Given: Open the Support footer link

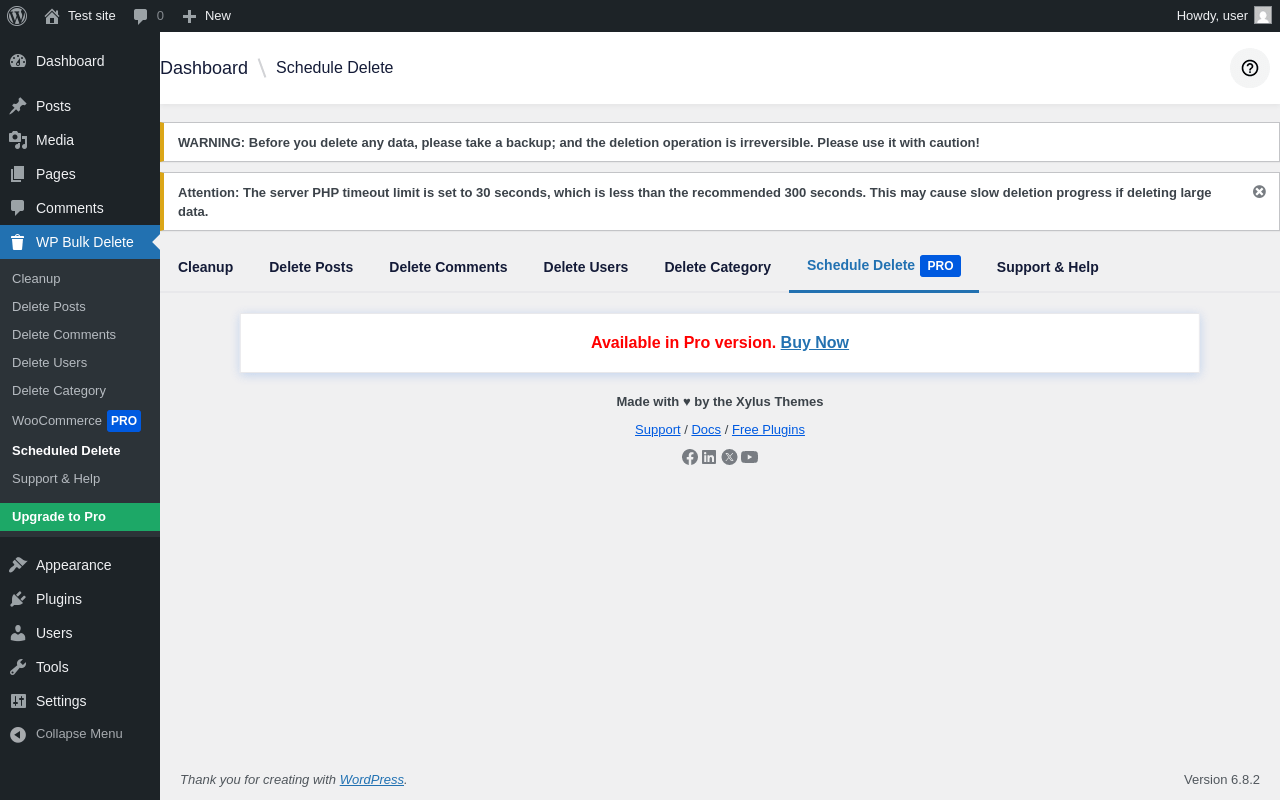Looking at the screenshot, I should click(x=658, y=430).
